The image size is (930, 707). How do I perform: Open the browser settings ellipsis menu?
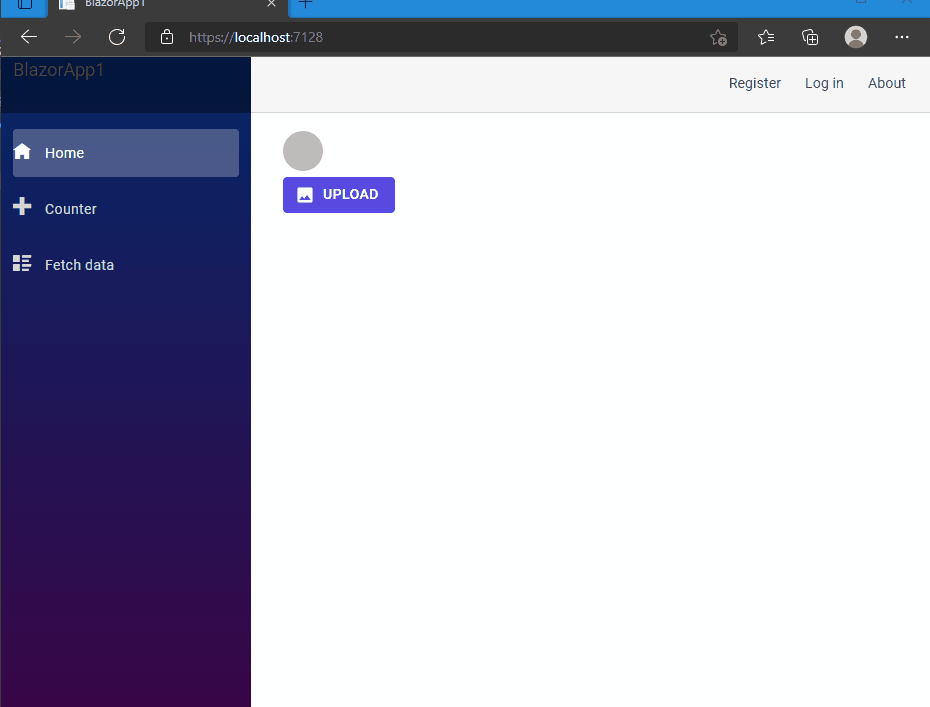tap(901, 37)
